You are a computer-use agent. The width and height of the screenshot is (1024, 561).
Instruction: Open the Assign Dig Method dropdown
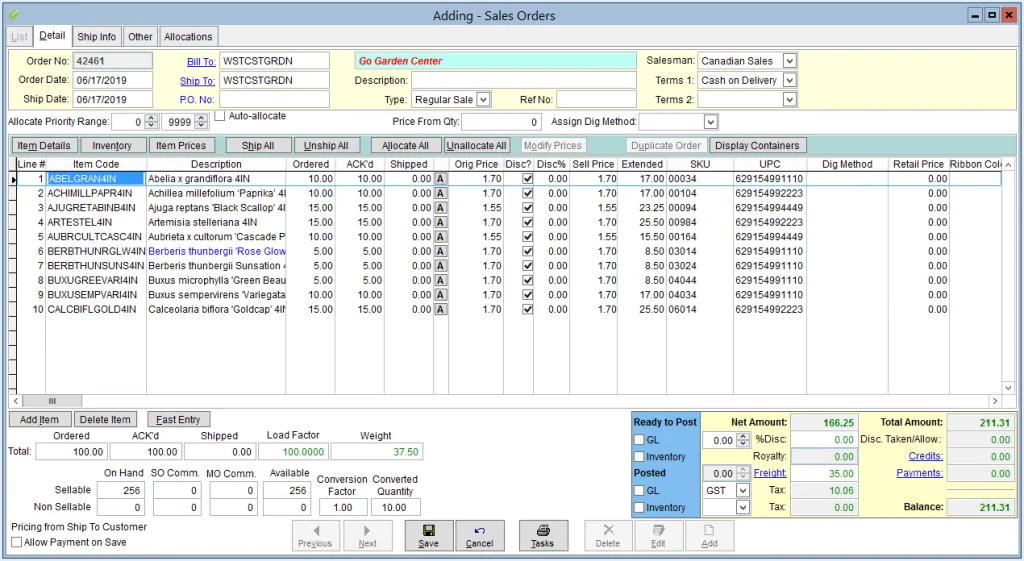pos(711,121)
